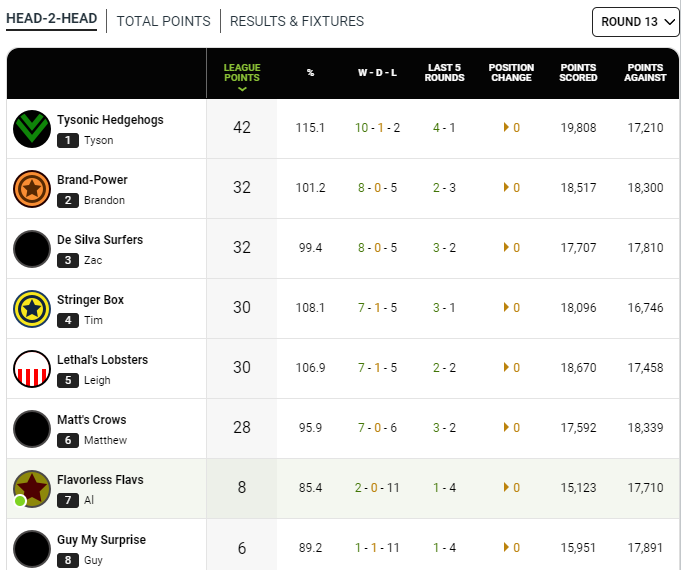Click league points value 42

tap(242, 127)
